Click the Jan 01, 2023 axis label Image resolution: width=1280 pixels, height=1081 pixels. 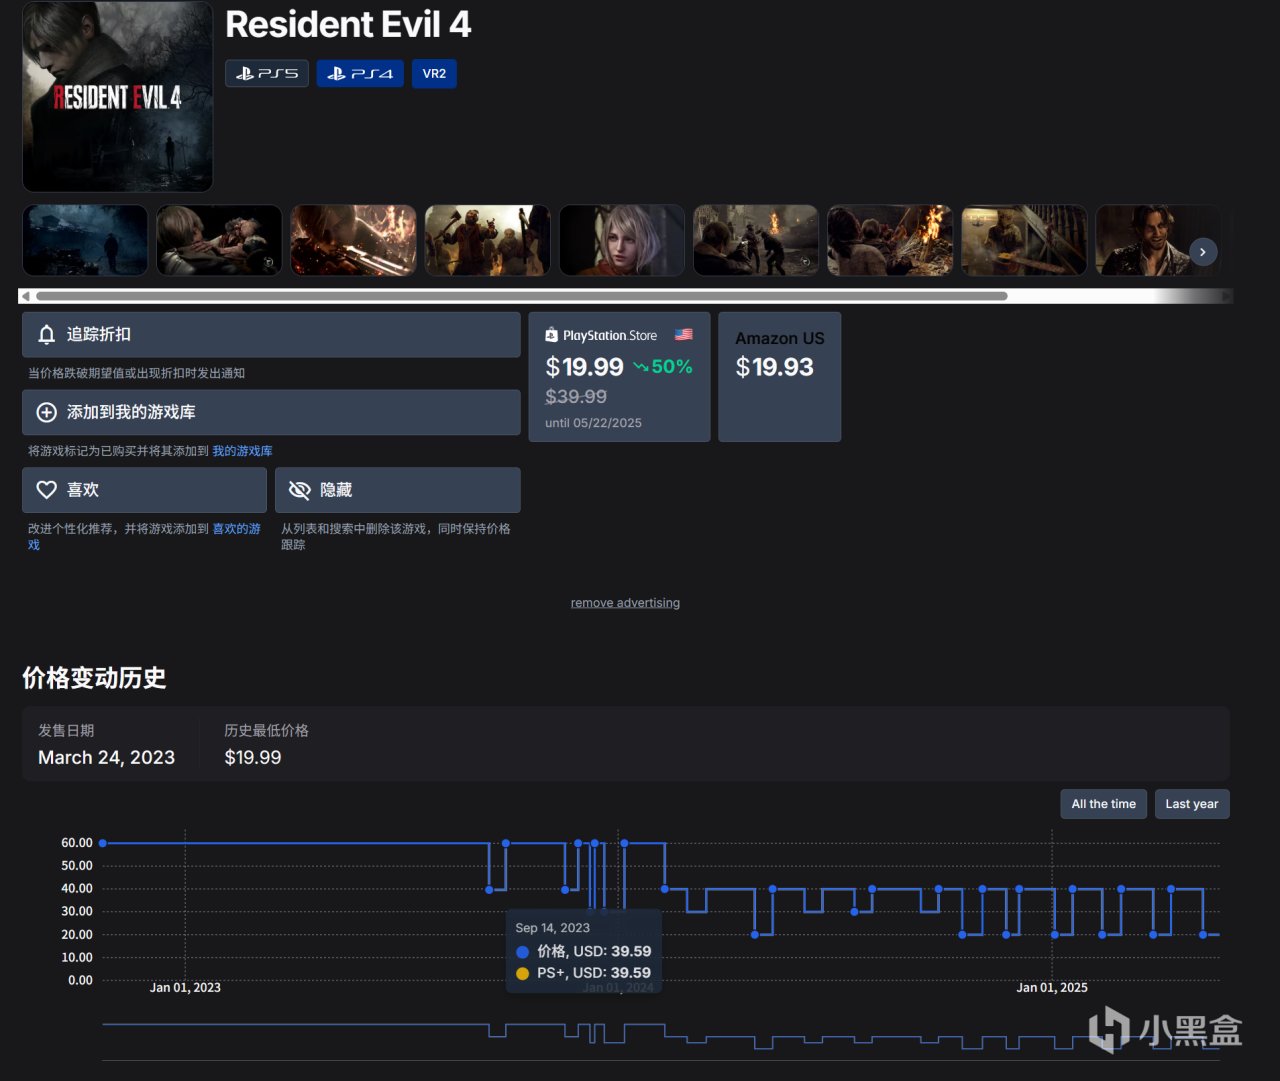(x=185, y=988)
